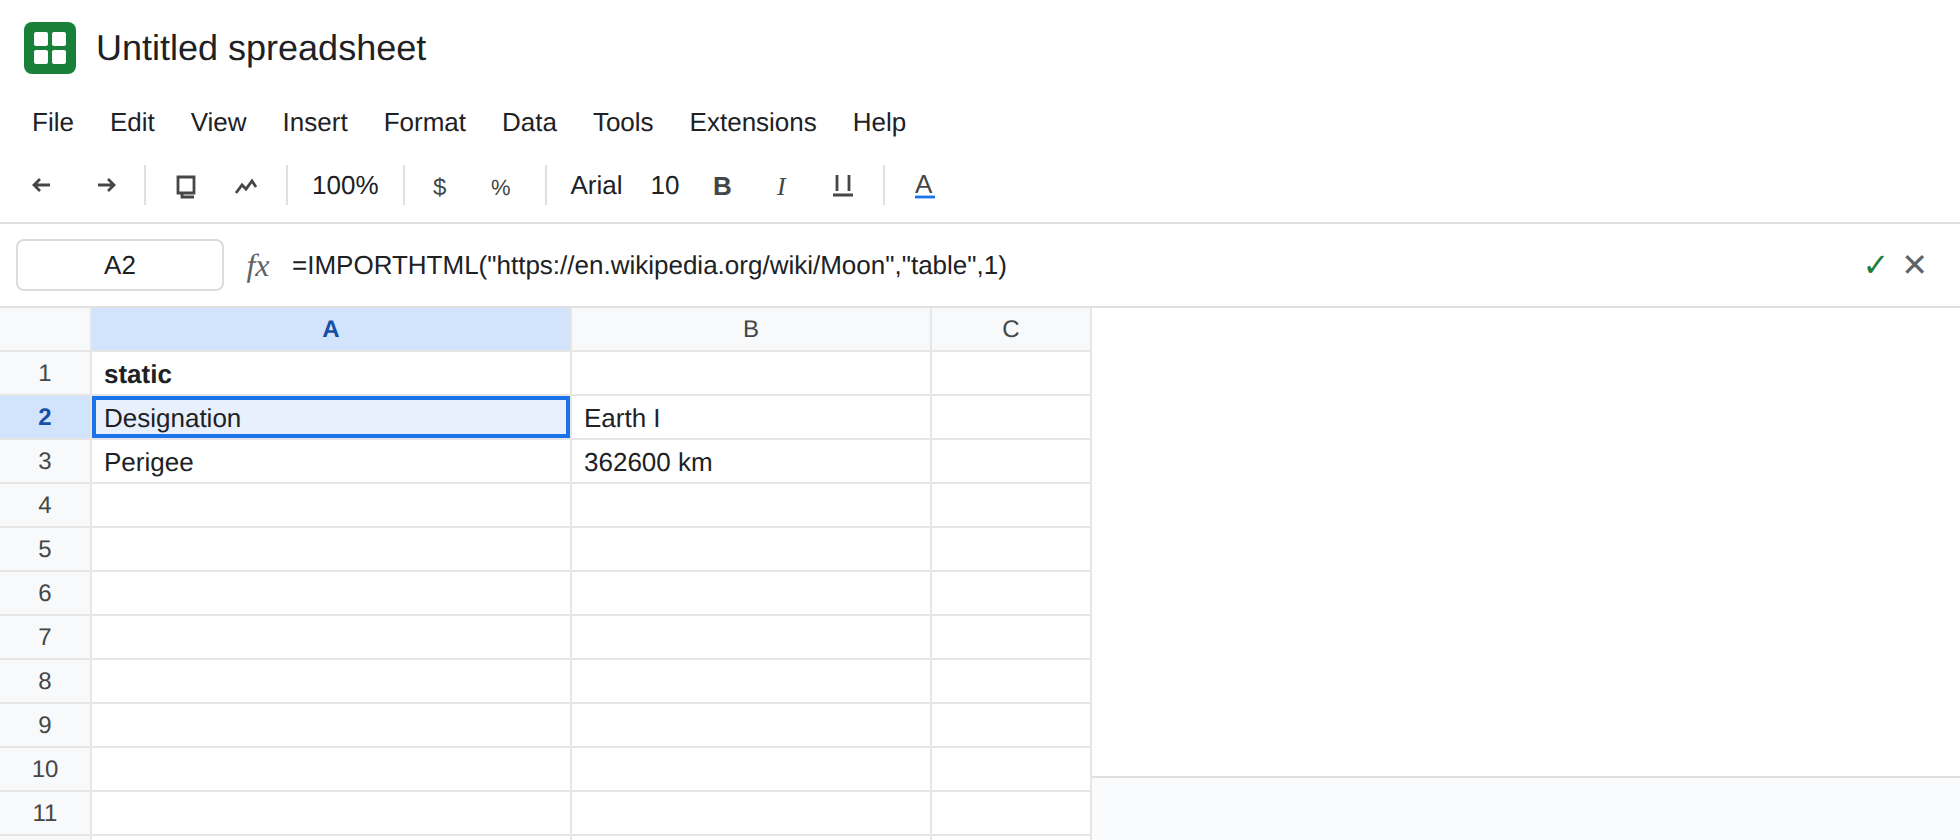Click the fx function icon
The width and height of the screenshot is (1960, 840).
click(x=258, y=266)
